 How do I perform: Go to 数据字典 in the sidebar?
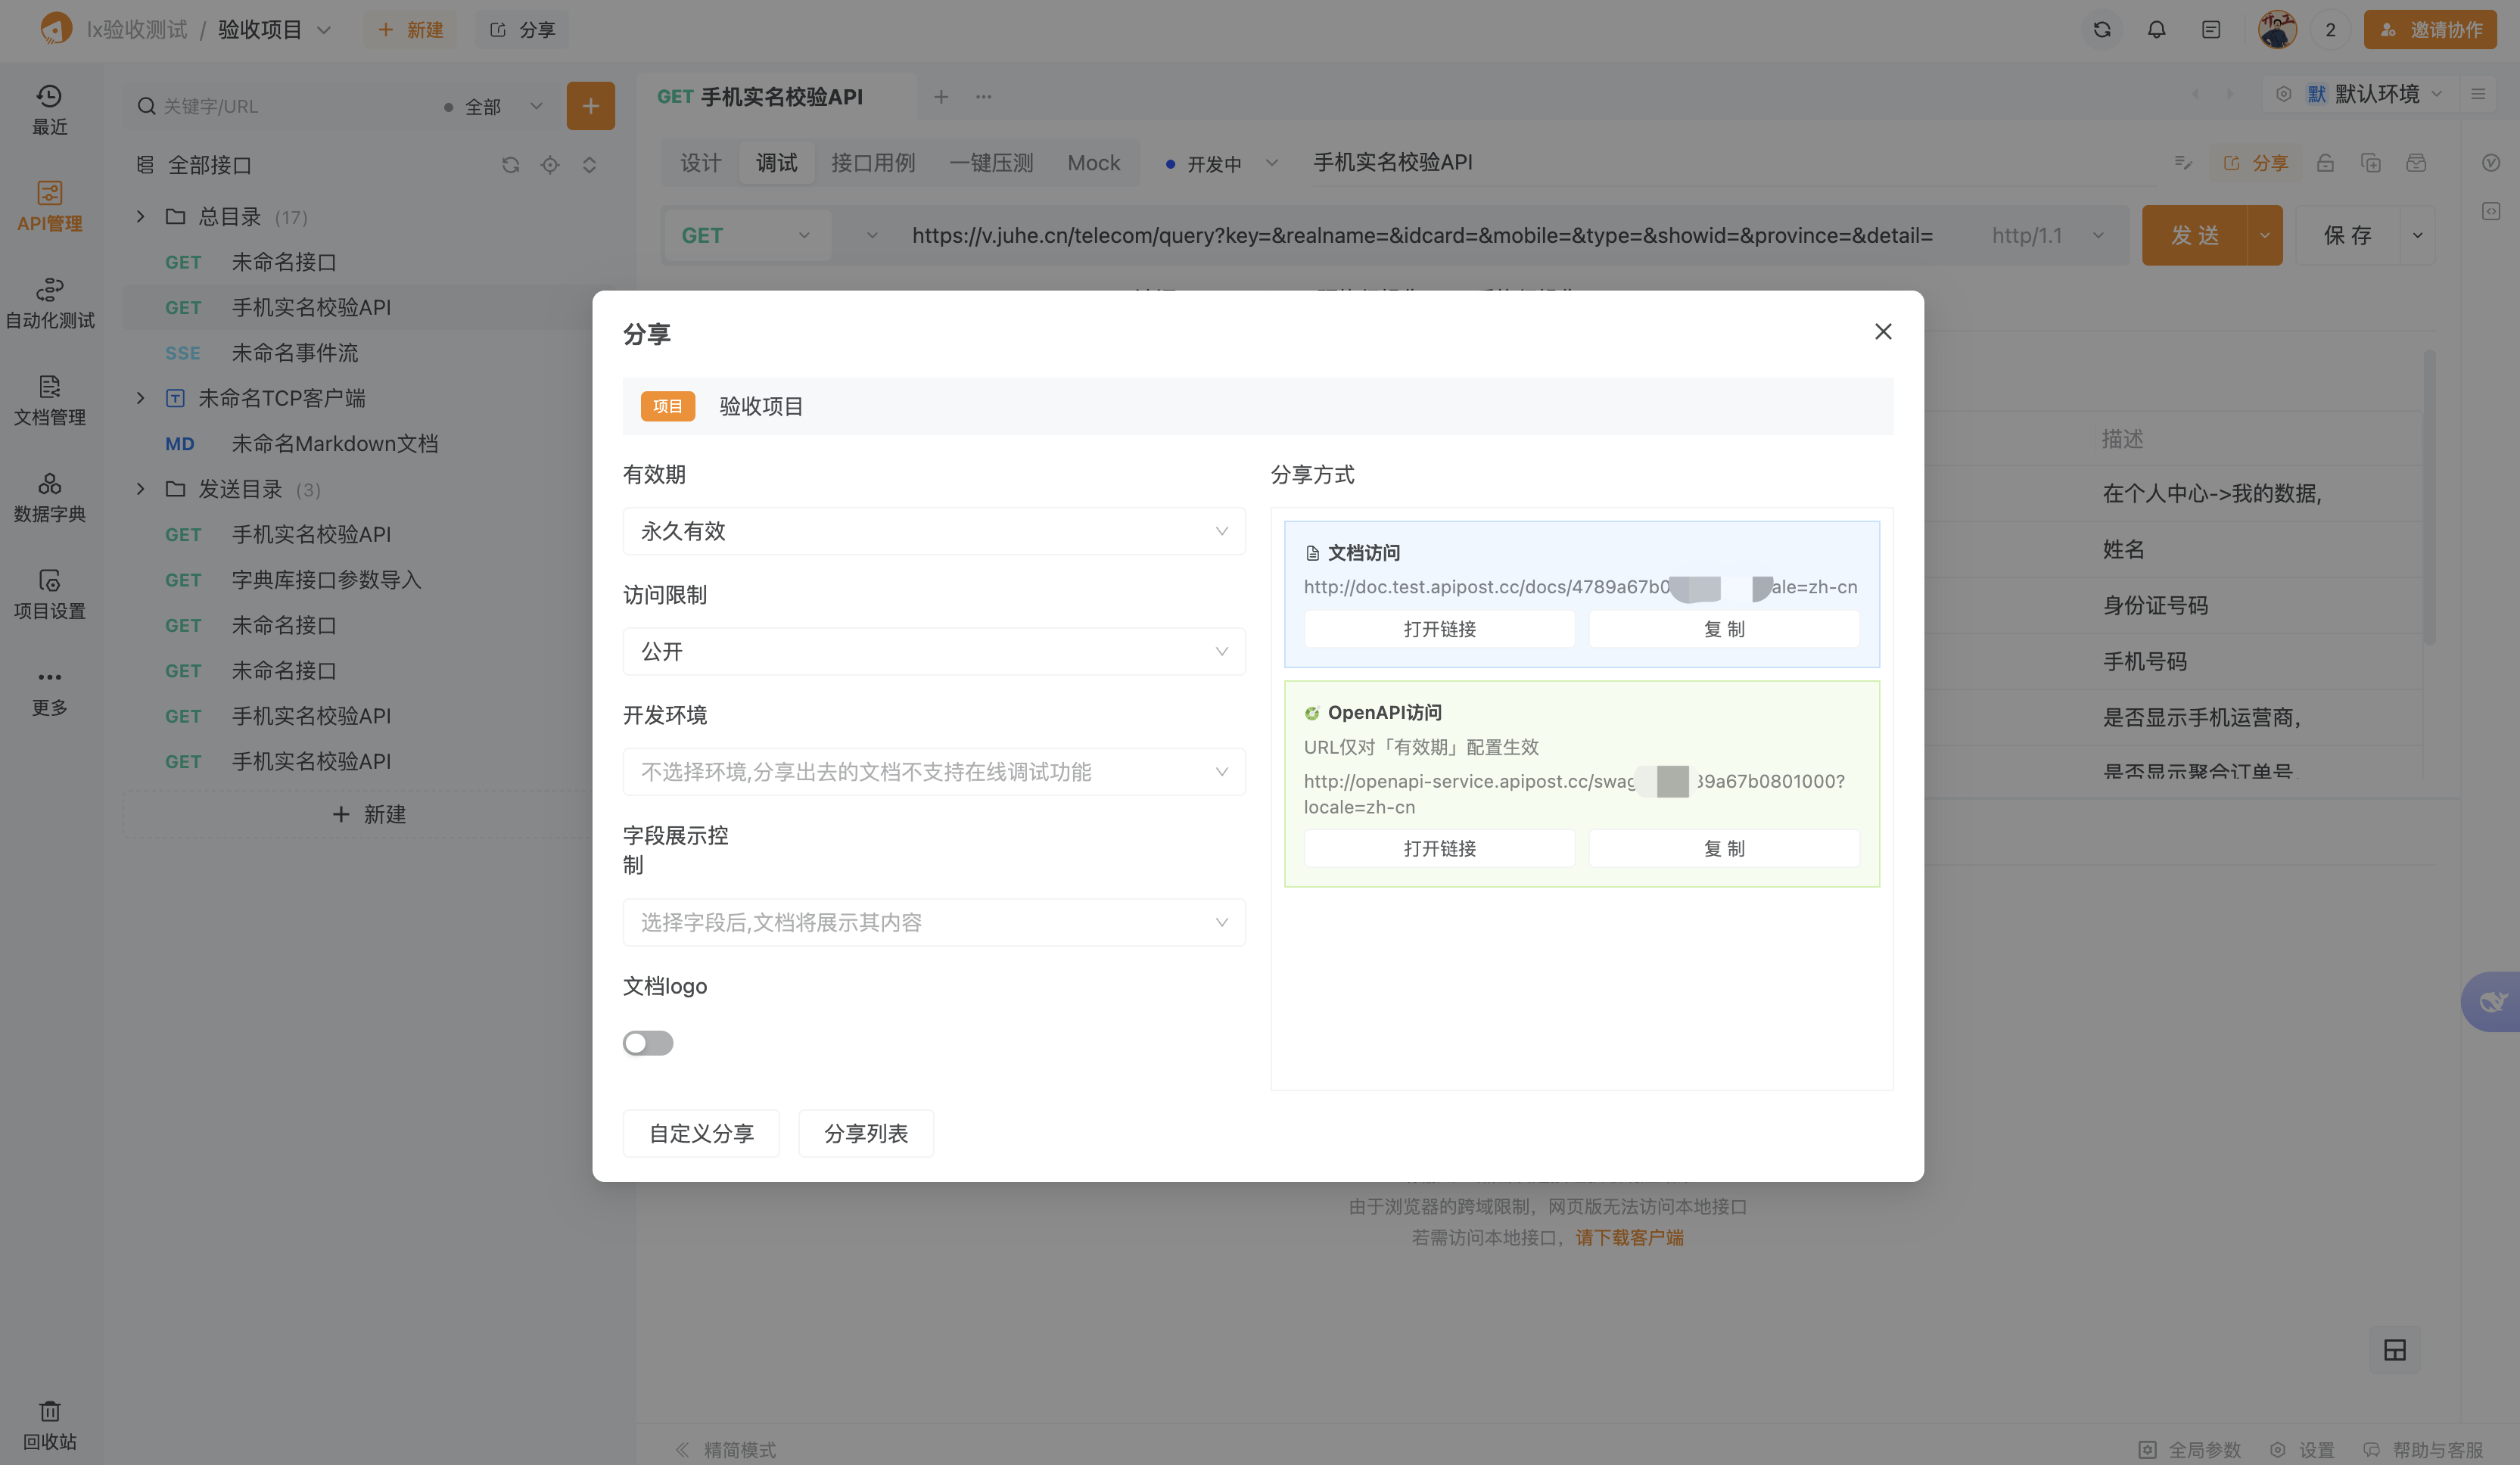49,497
